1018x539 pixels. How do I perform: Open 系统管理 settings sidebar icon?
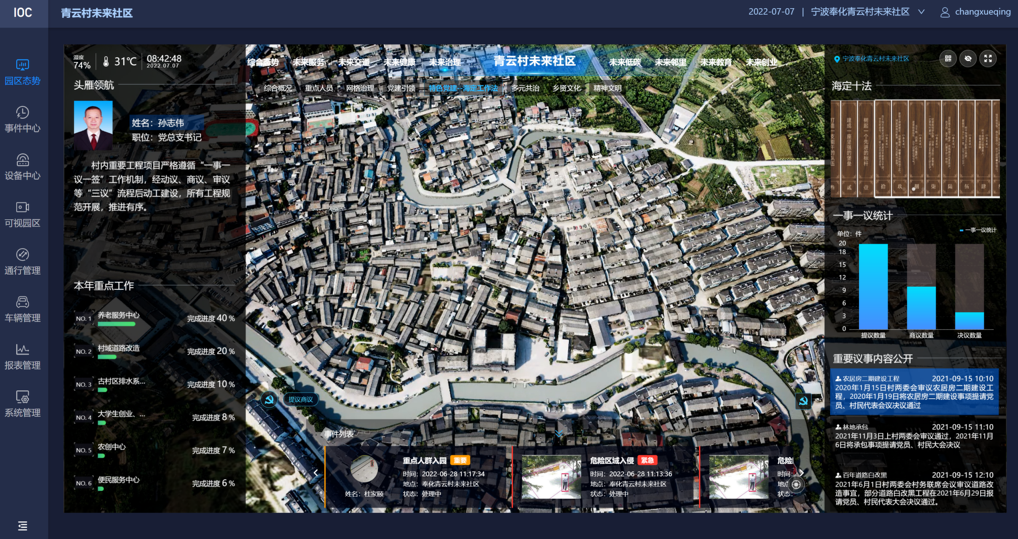click(x=23, y=397)
